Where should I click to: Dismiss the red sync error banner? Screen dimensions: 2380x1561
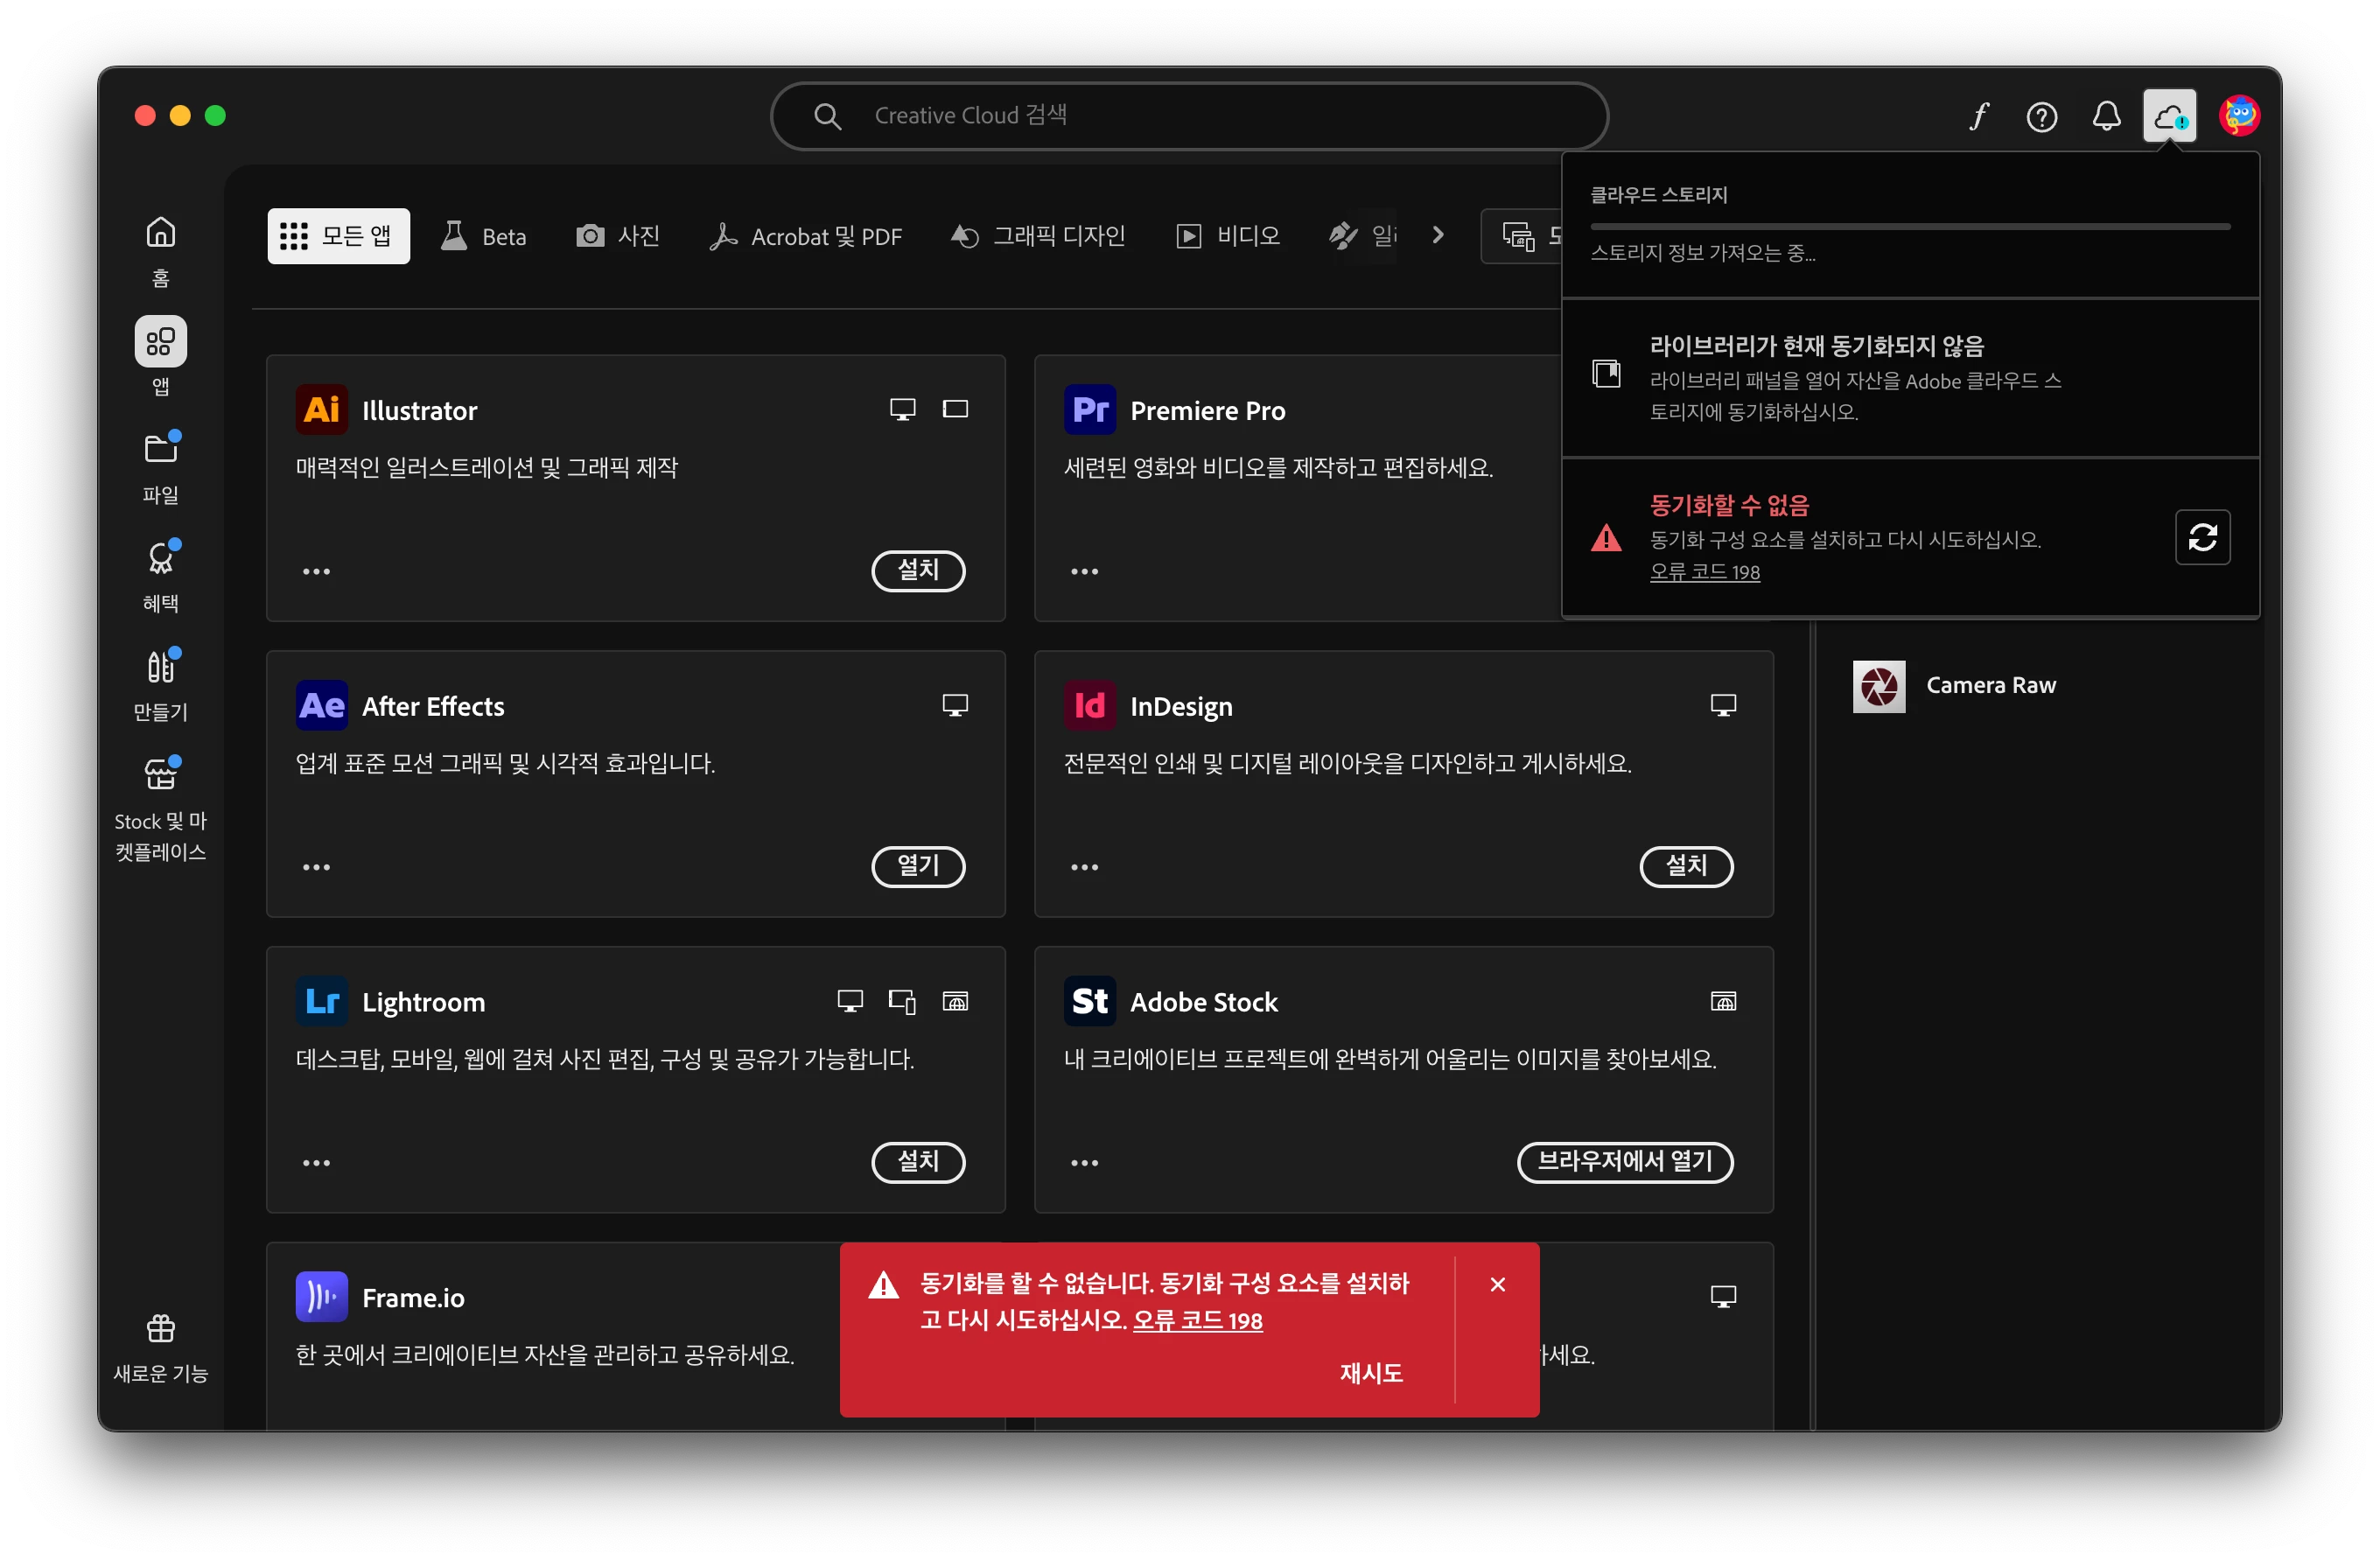(x=1497, y=1284)
